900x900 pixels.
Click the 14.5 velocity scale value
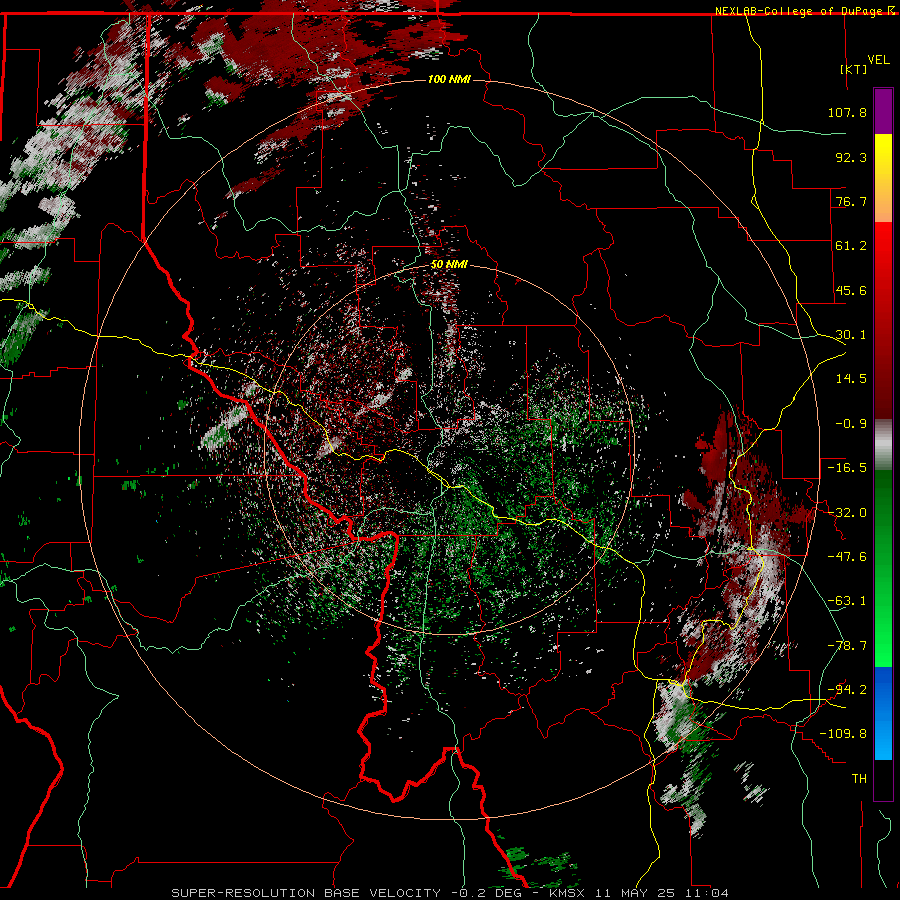tap(851, 379)
